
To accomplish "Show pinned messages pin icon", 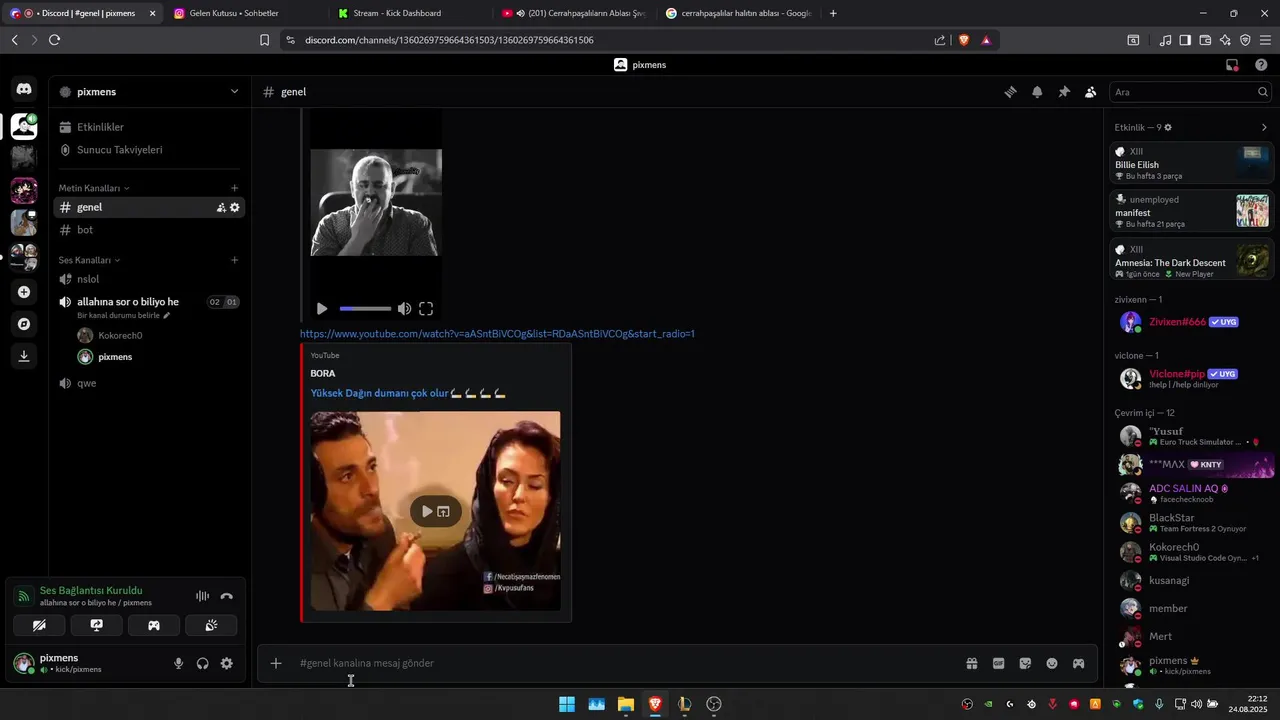I will pos(1064,92).
